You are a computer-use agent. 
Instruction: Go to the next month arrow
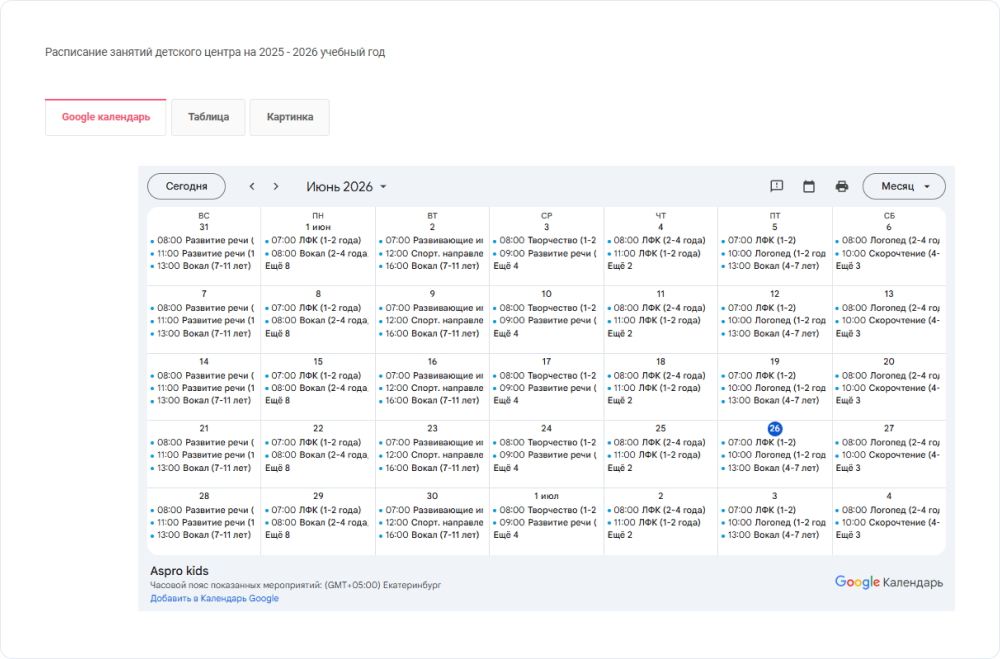[276, 186]
